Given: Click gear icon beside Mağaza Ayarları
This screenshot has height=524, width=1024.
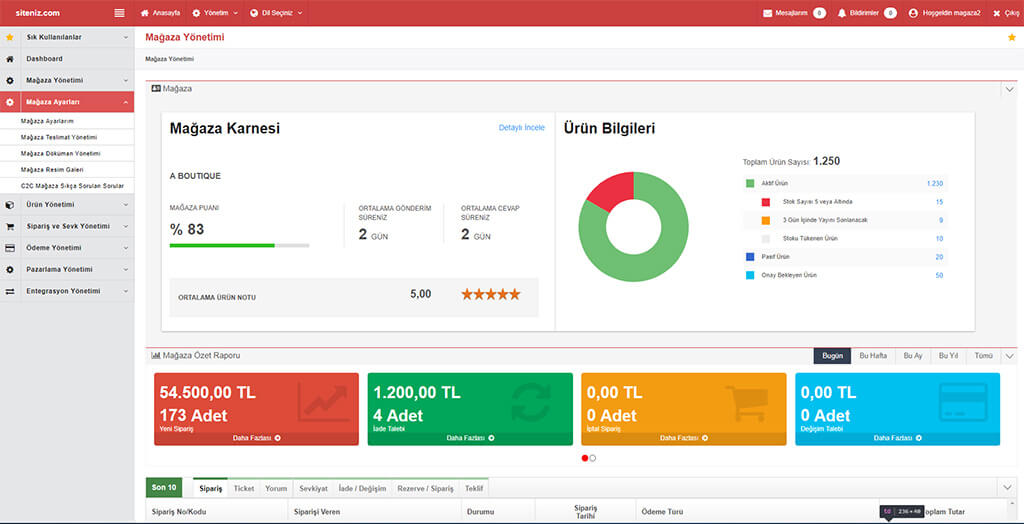Looking at the screenshot, I should 9,102.
